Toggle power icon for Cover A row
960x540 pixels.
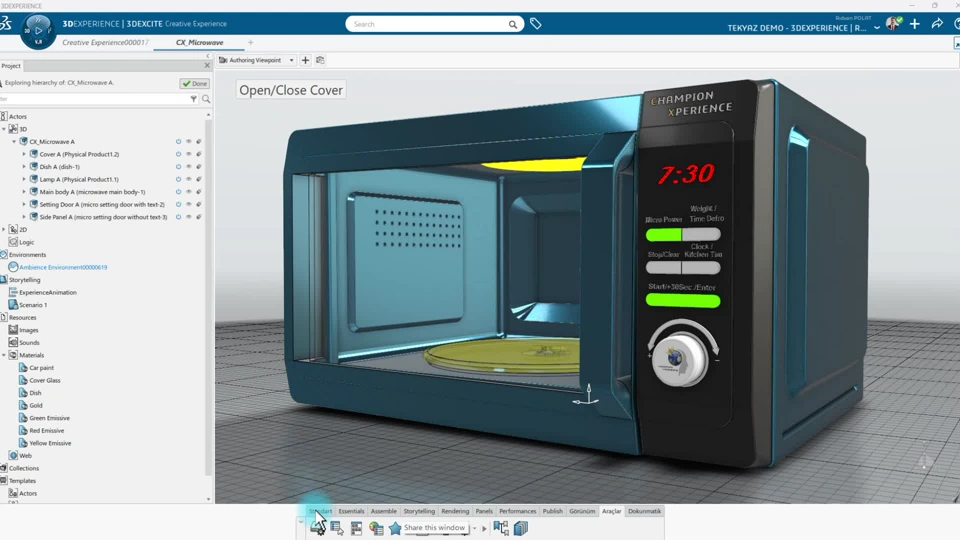tap(178, 154)
